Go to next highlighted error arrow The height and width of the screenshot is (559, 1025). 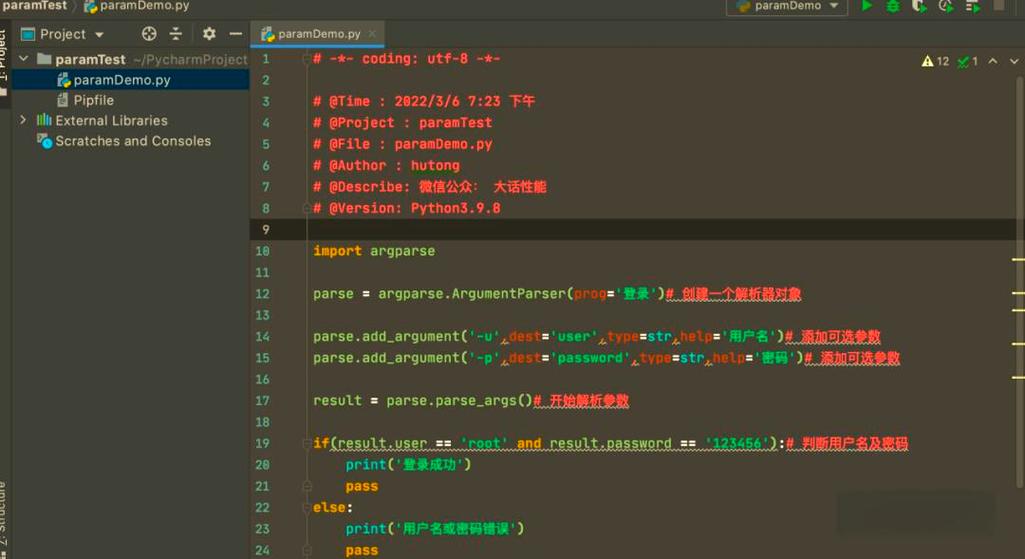[x=1014, y=61]
